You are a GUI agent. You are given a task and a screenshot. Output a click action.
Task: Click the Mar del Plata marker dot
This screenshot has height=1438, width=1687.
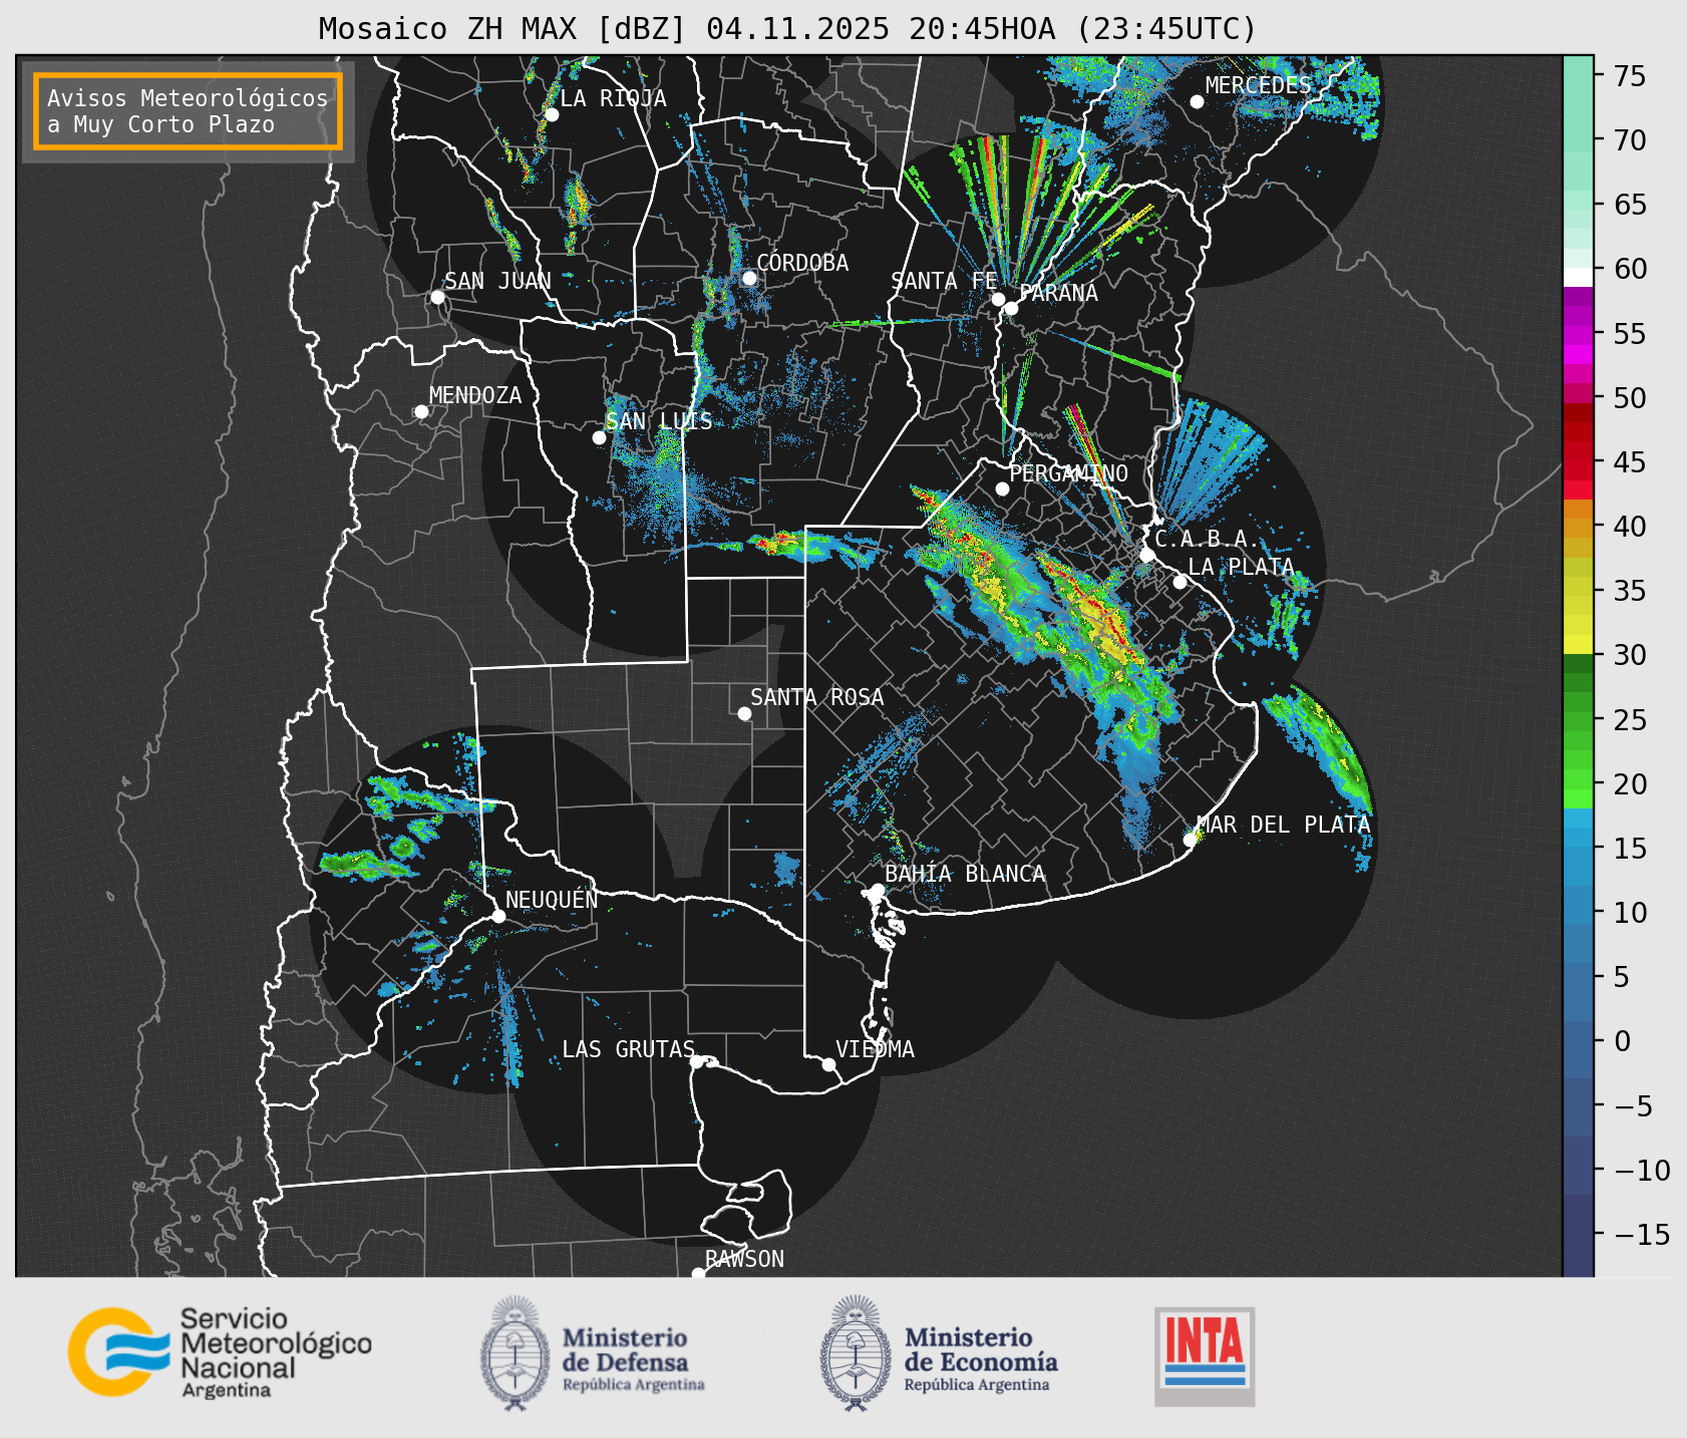coord(1190,840)
